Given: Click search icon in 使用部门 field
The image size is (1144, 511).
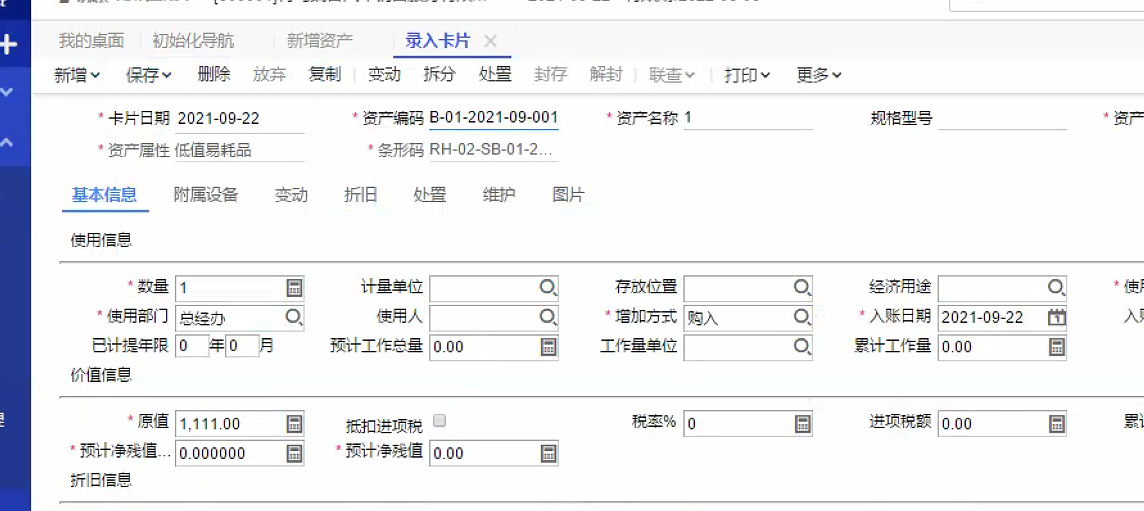Looking at the screenshot, I should click(x=294, y=317).
